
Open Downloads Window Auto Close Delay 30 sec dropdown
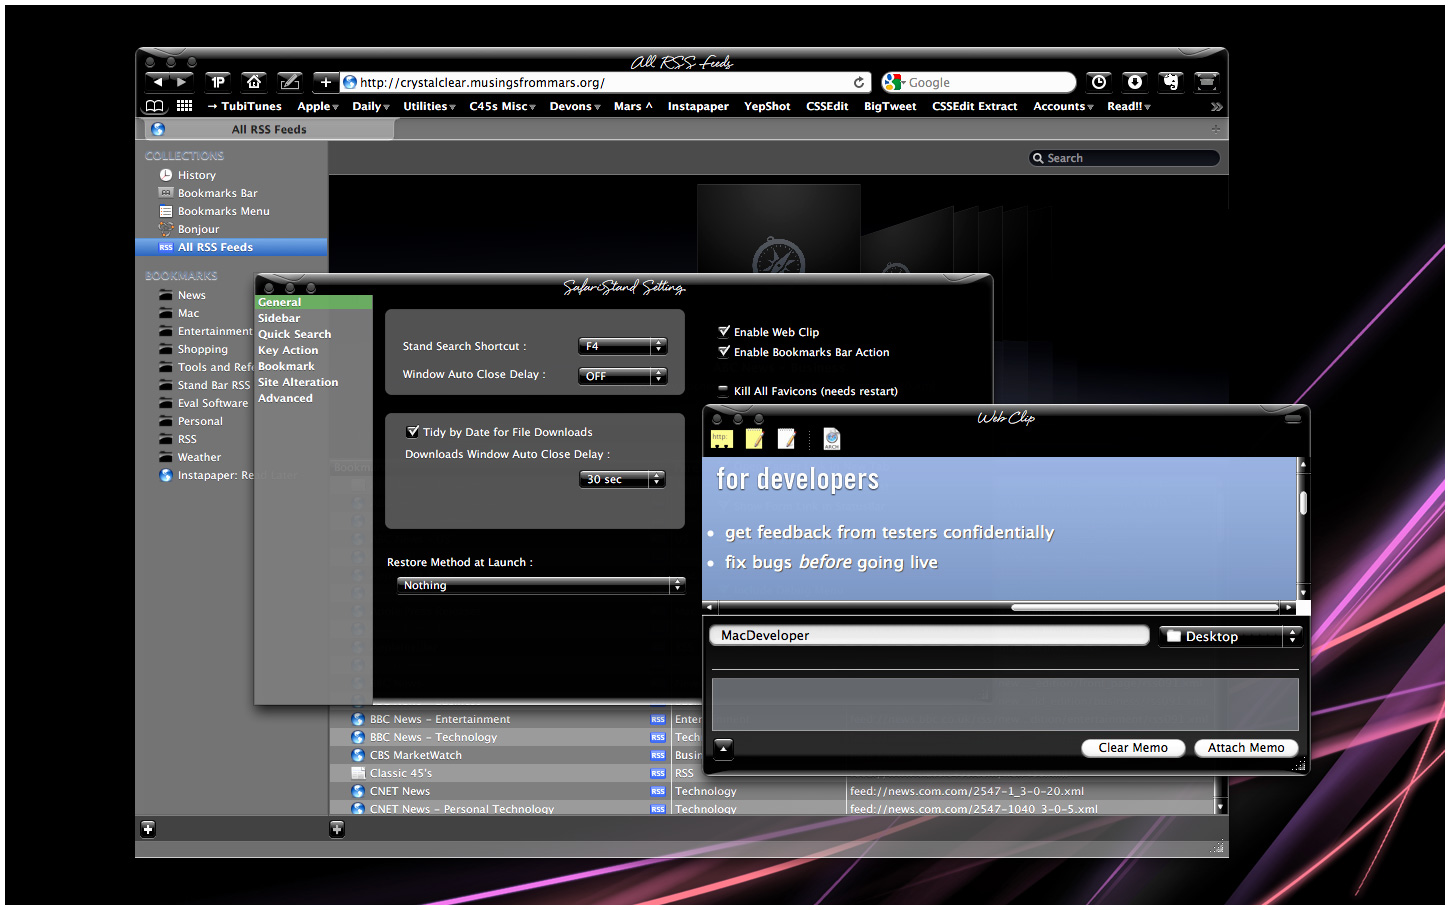click(622, 479)
